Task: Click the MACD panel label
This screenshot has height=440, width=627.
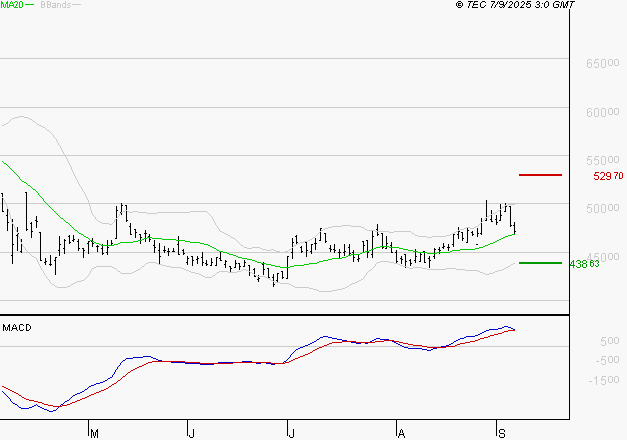Action: coord(15,327)
